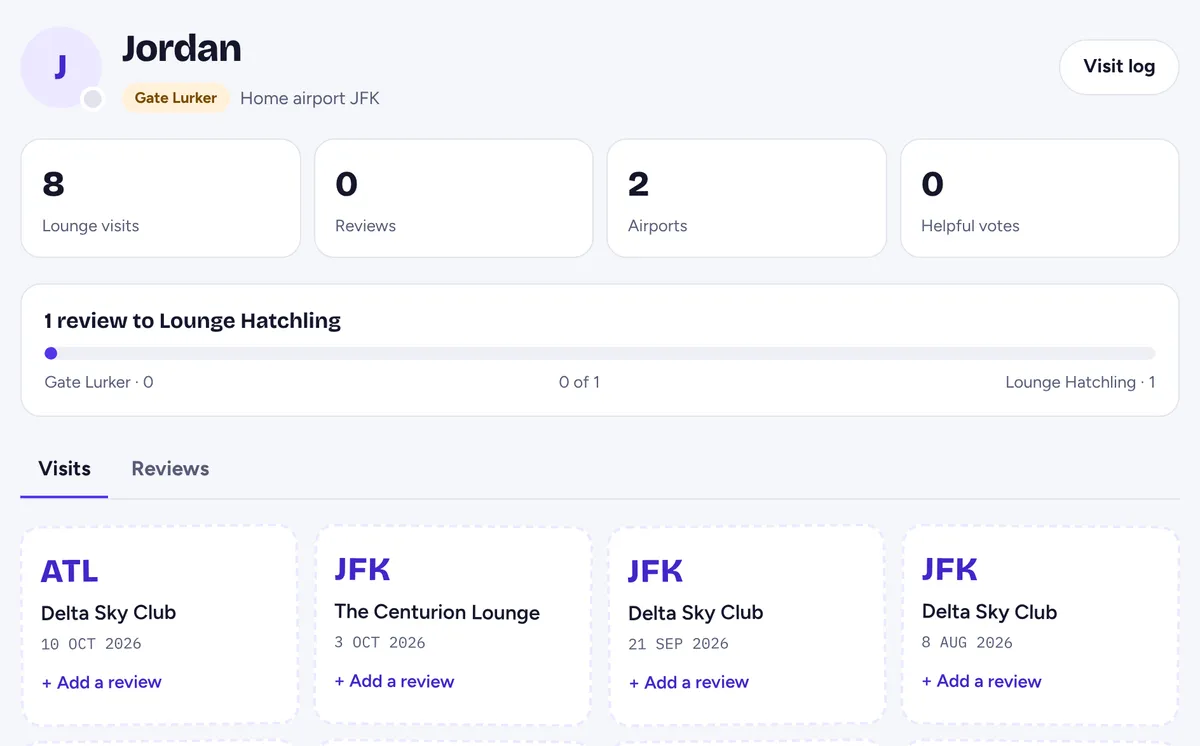Click the progress bar purple marker
The image size is (1200, 746).
(51, 353)
